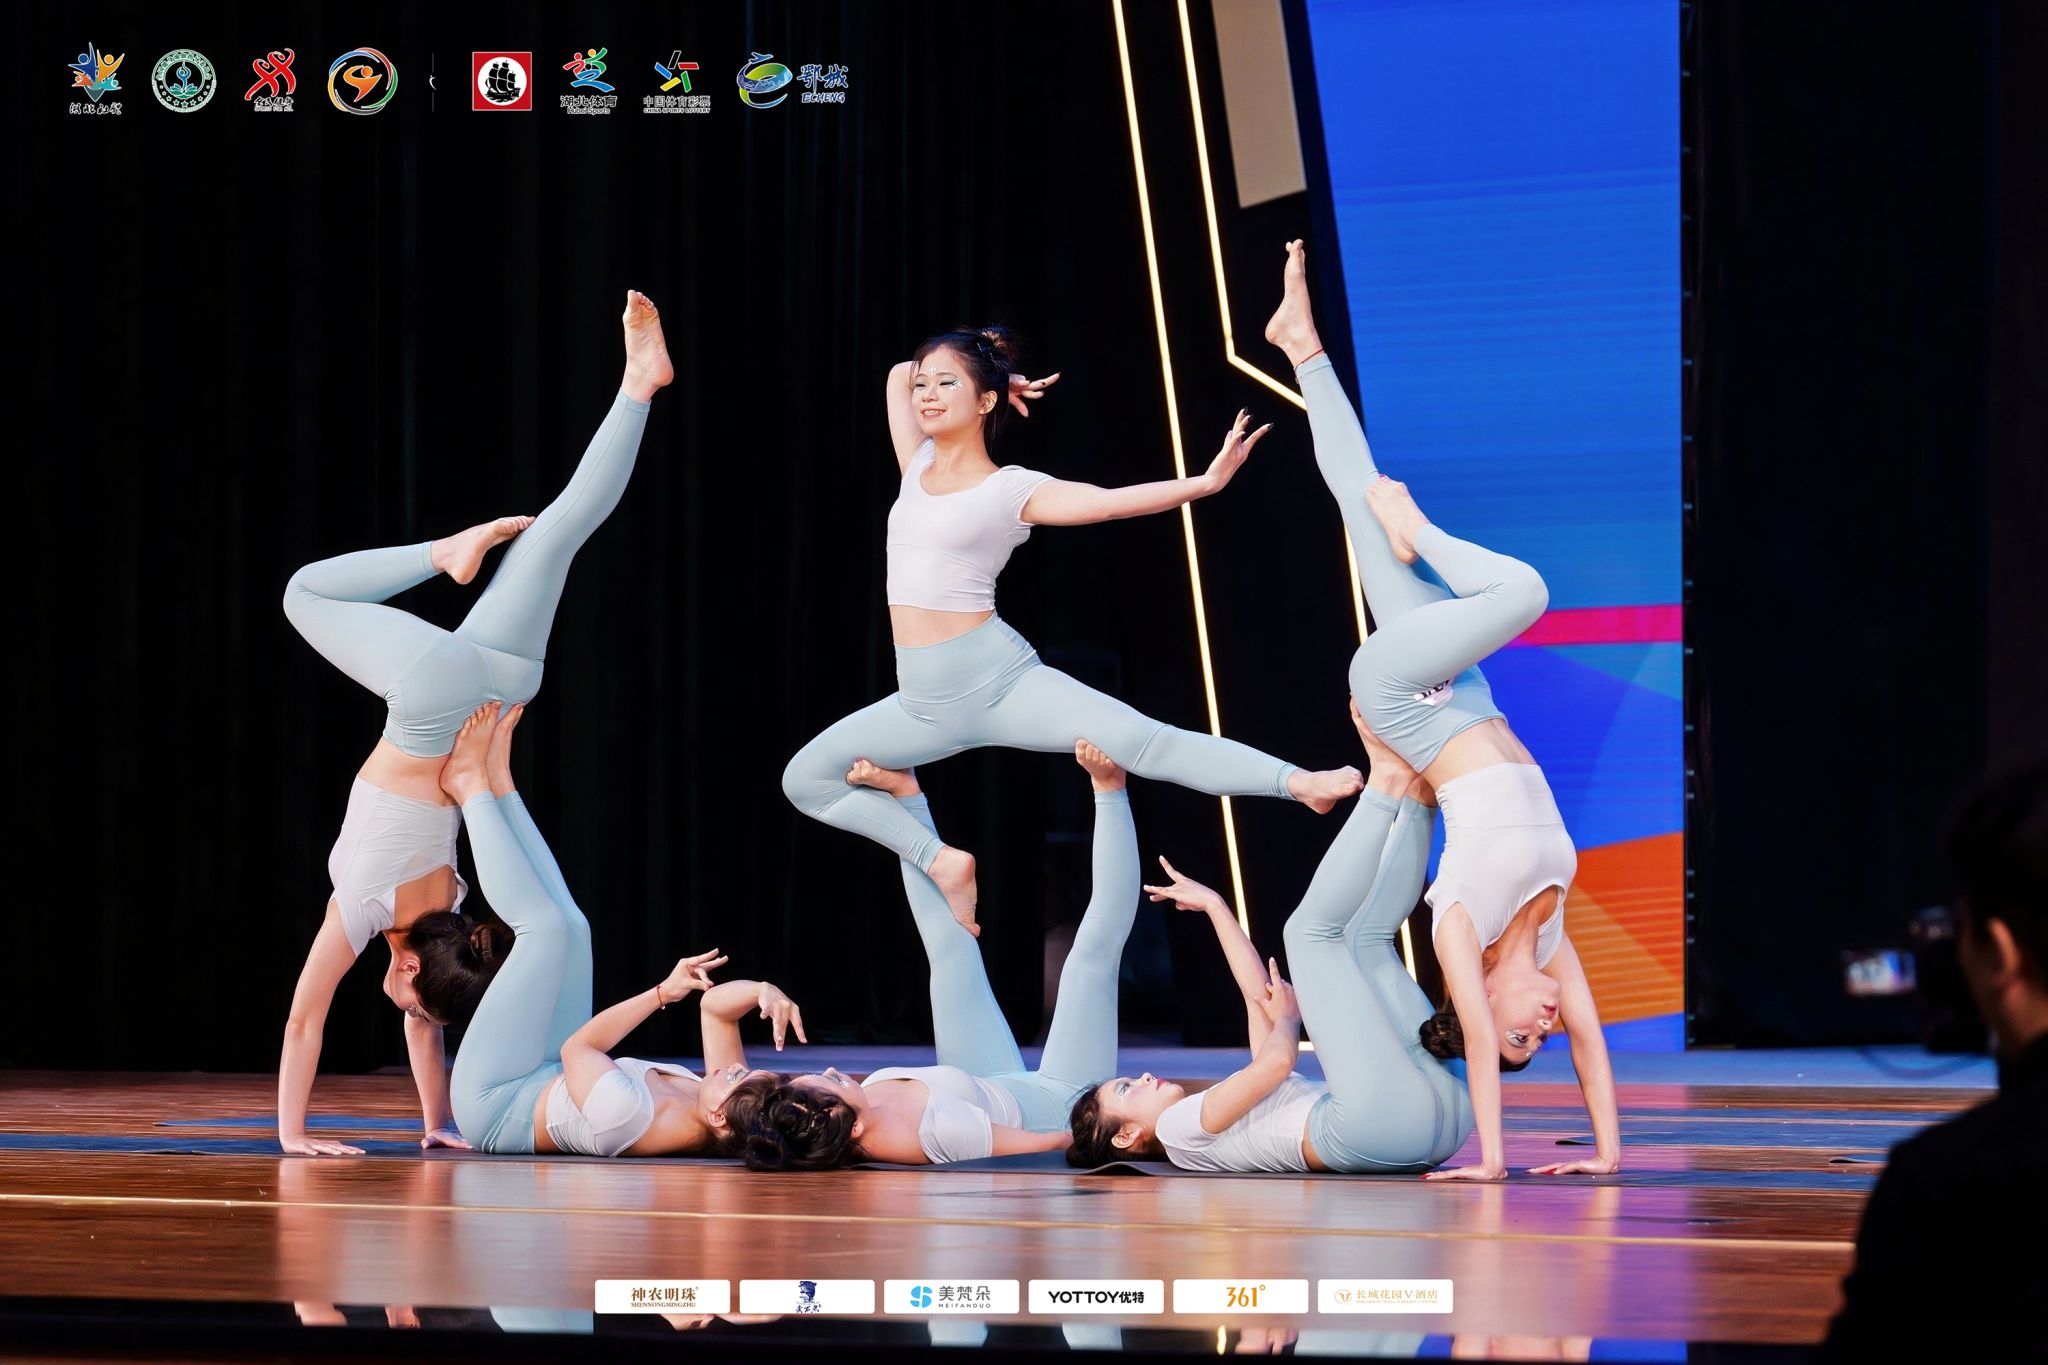Open the Great Wall Garden V Hotel banner
The width and height of the screenshot is (2048, 1365).
pos(1385,1296)
